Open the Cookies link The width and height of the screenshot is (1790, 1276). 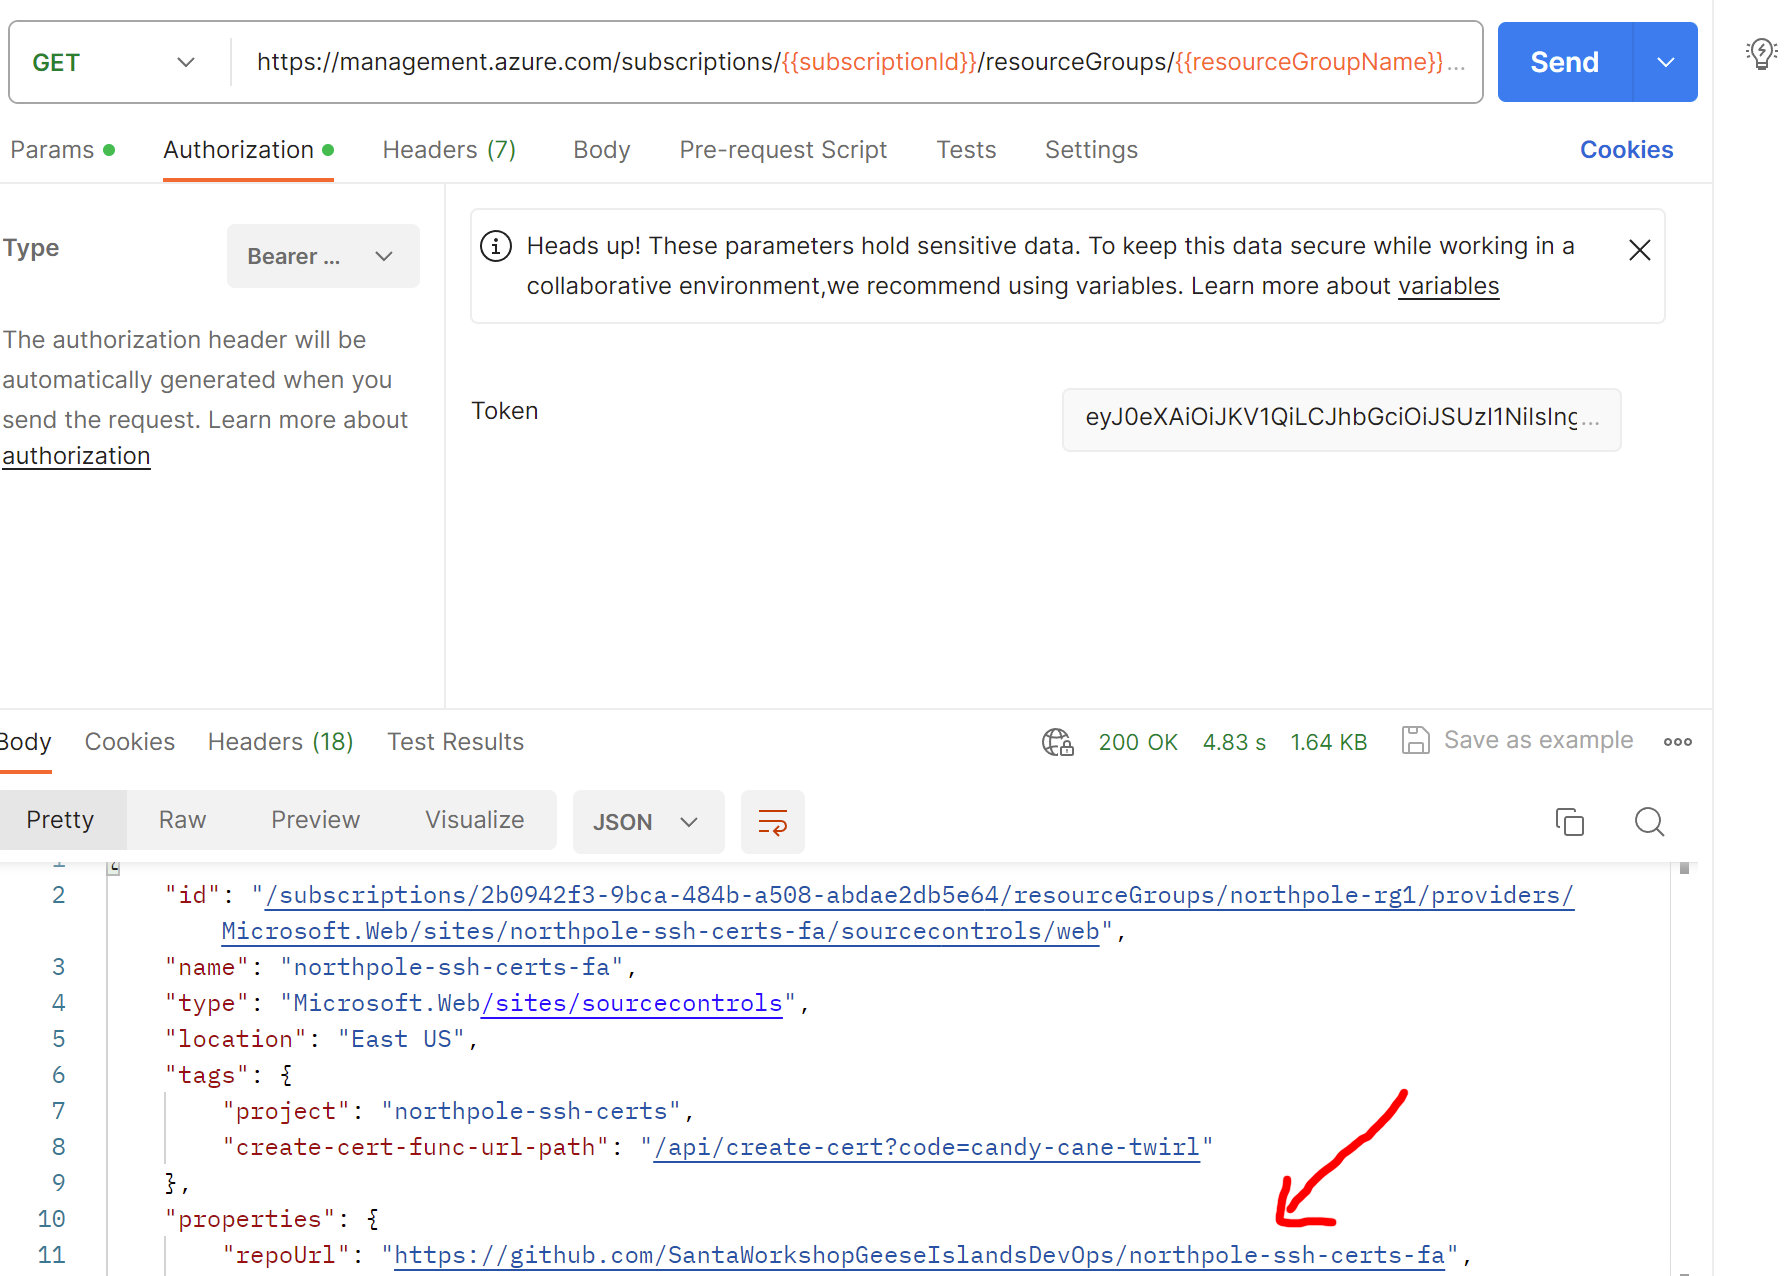[1626, 150]
